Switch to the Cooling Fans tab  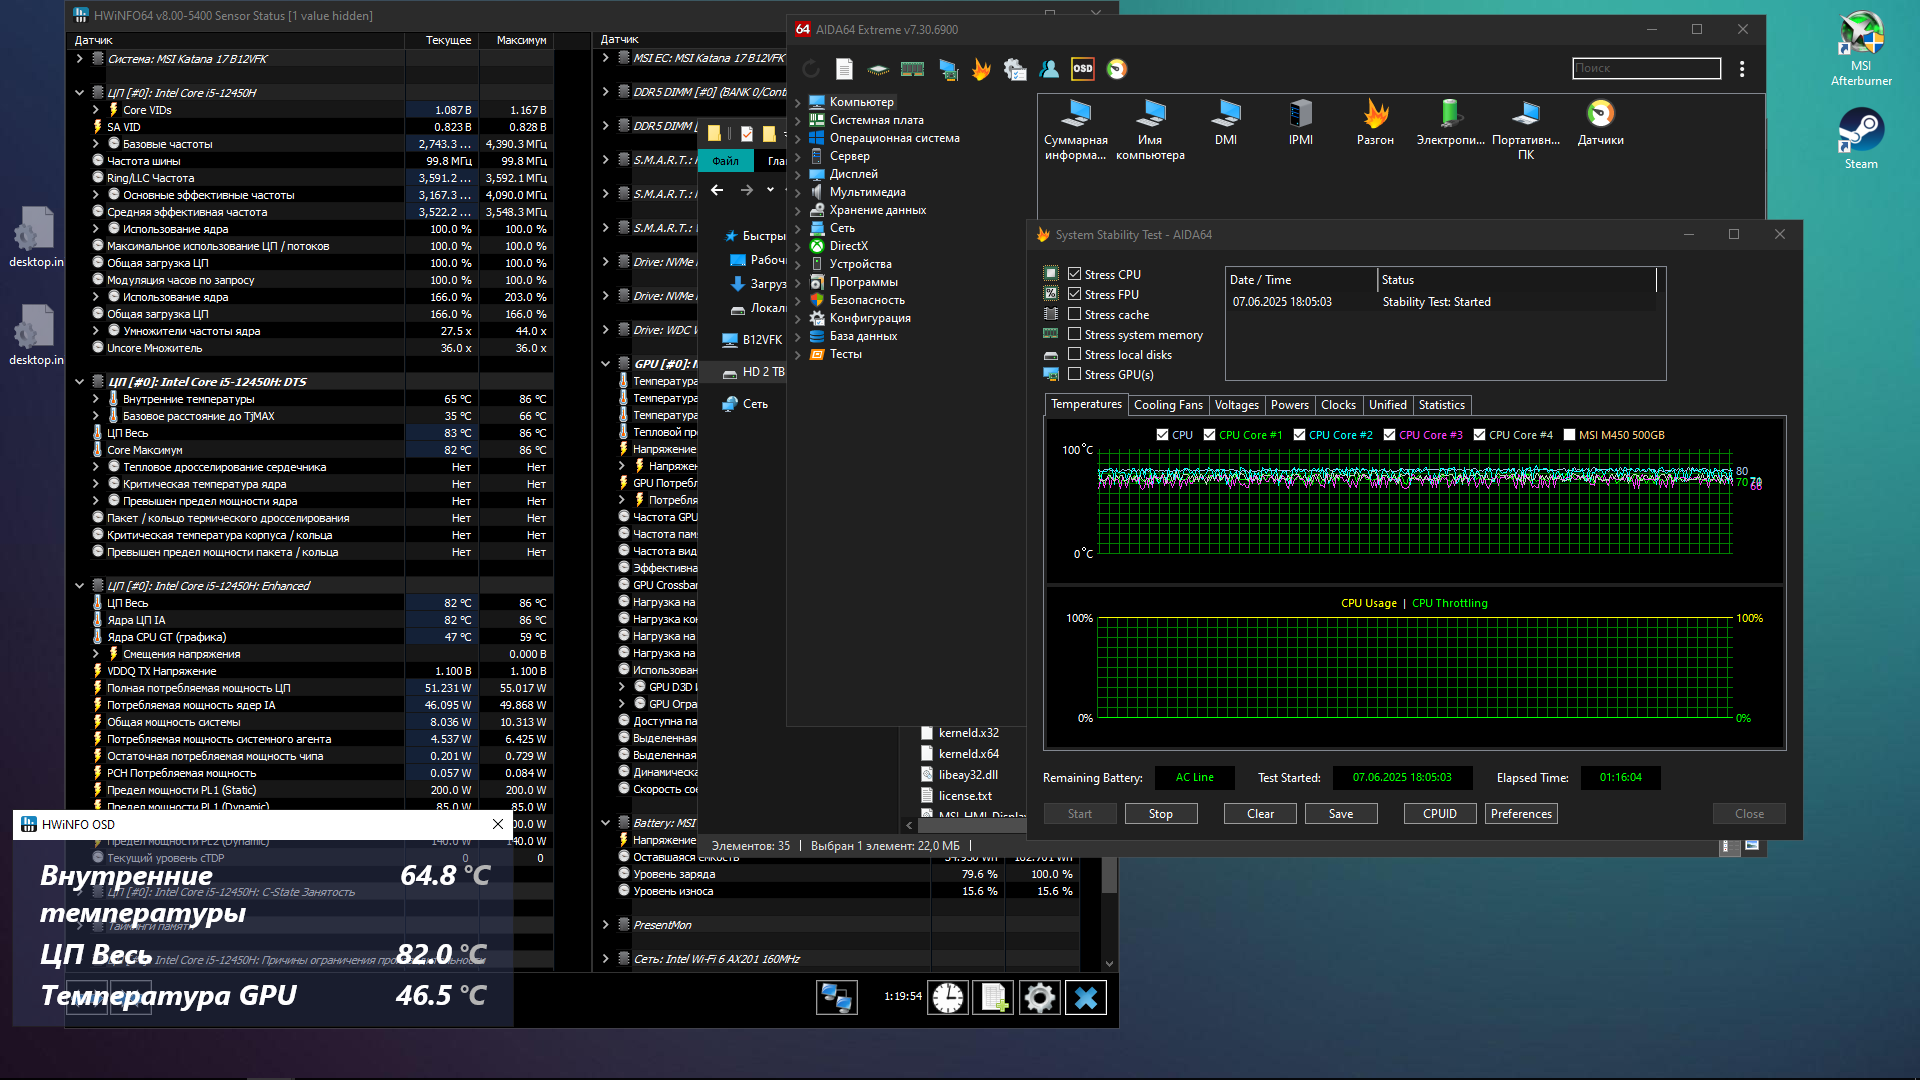1168,405
